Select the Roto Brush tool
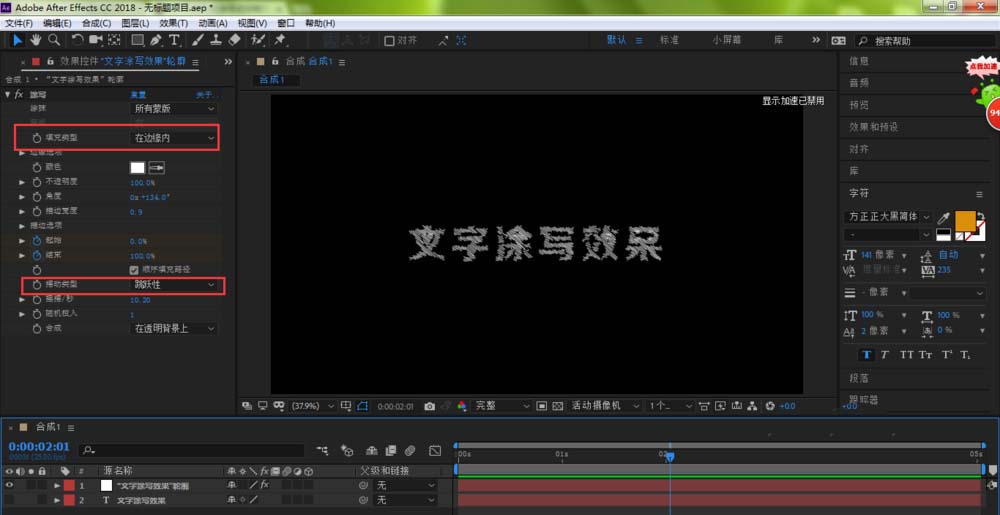Viewport: 1000px width, 515px height. [258, 40]
